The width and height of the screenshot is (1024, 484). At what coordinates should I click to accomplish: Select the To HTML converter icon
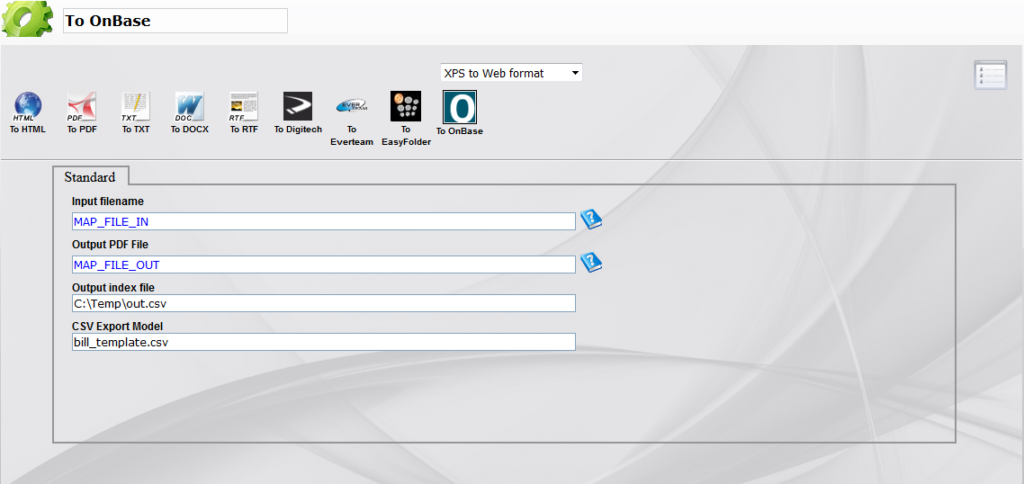[x=28, y=106]
